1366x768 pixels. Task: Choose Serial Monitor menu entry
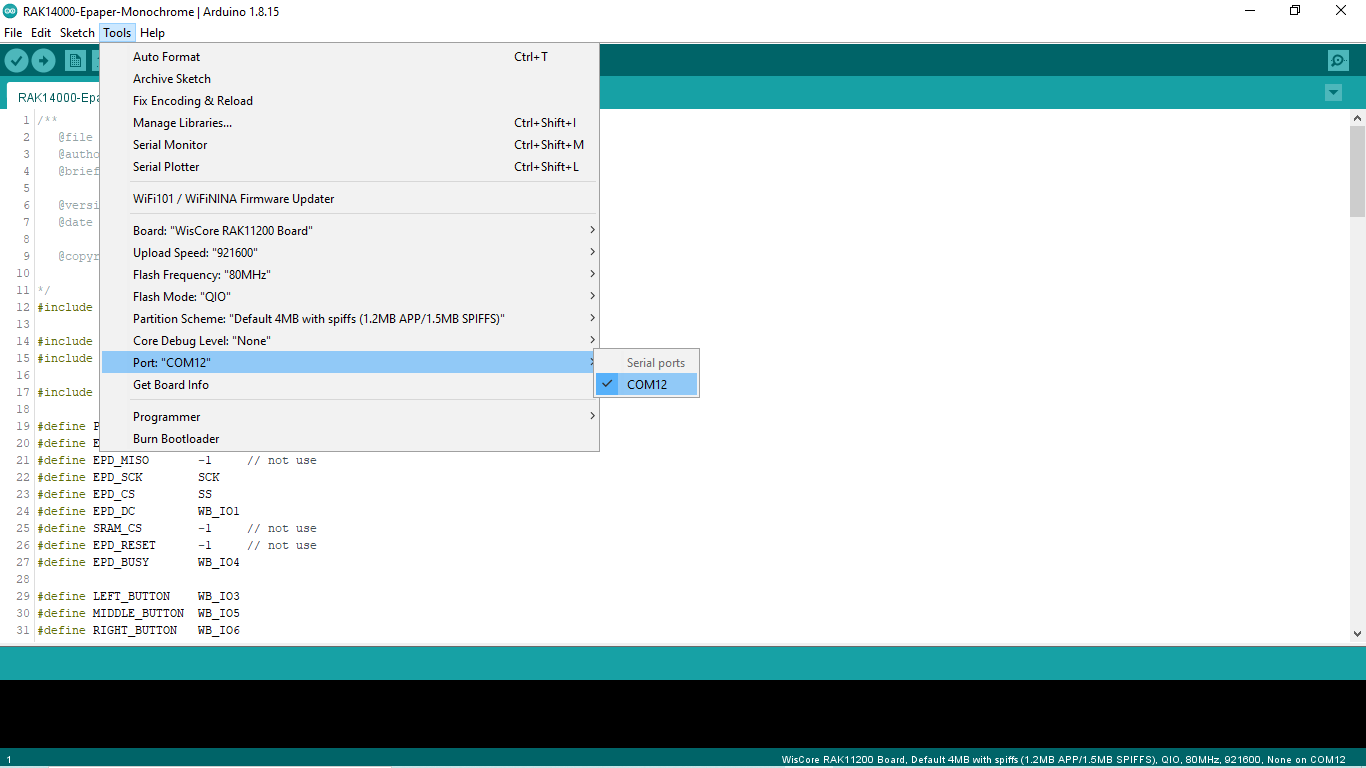350,145
